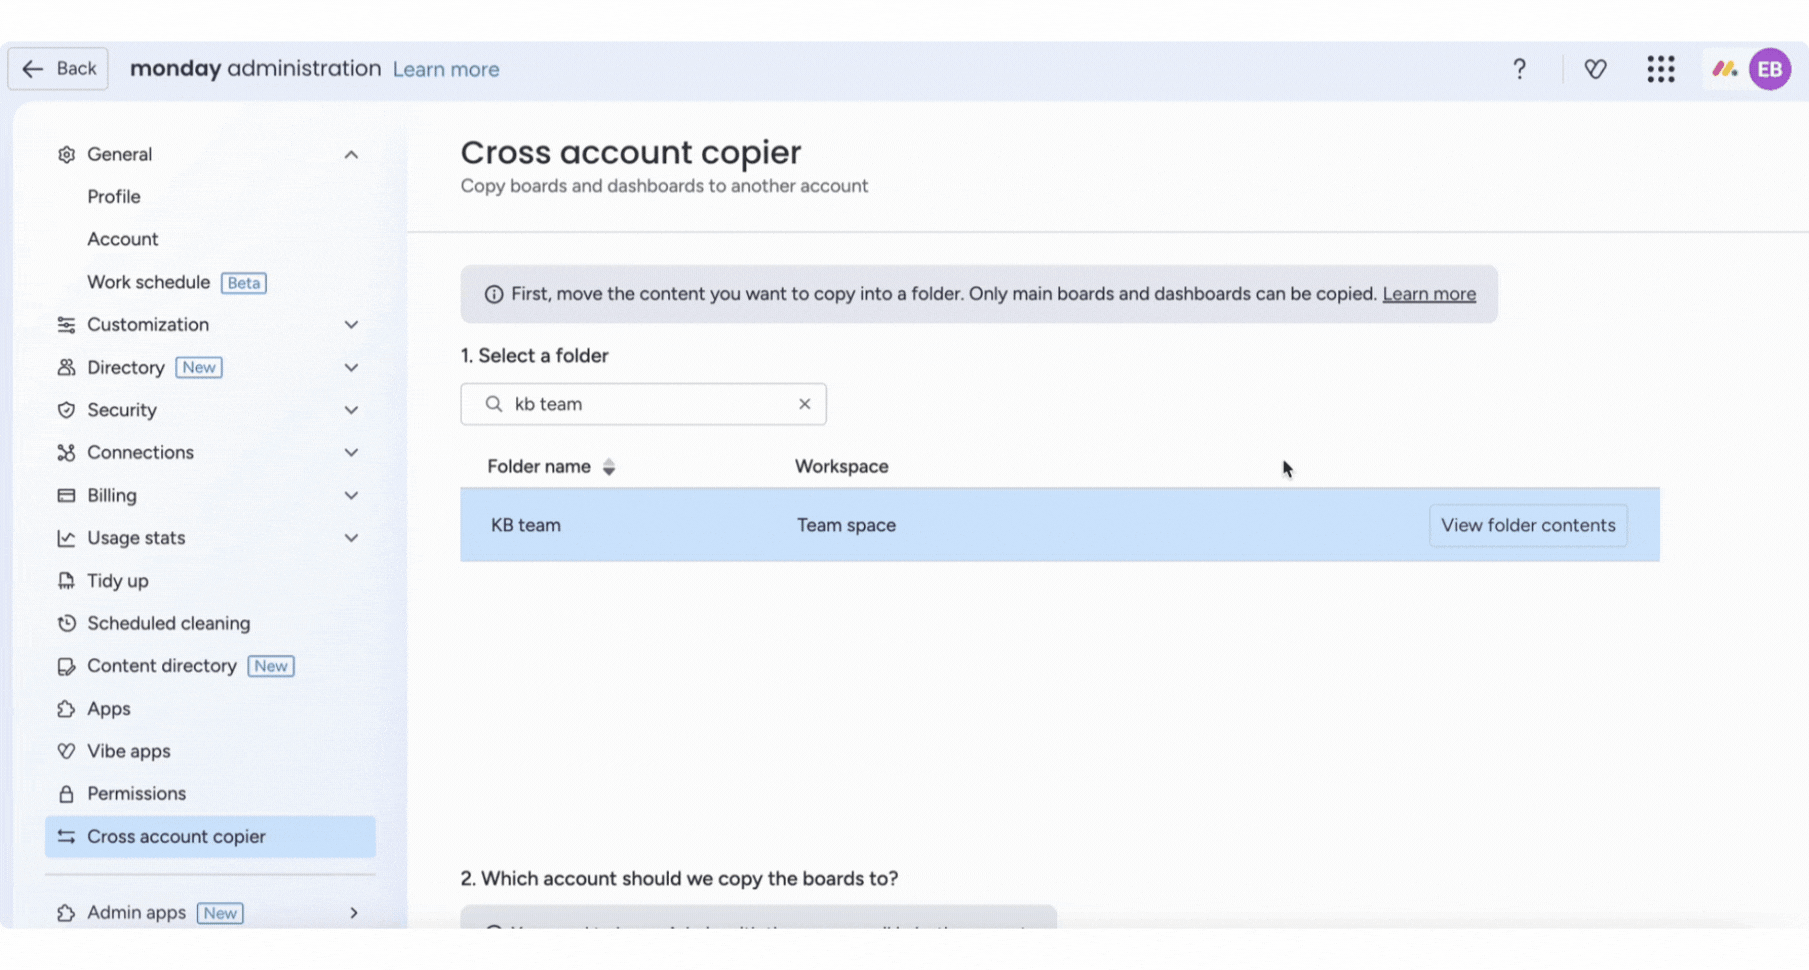Click the Back button

tap(58, 69)
